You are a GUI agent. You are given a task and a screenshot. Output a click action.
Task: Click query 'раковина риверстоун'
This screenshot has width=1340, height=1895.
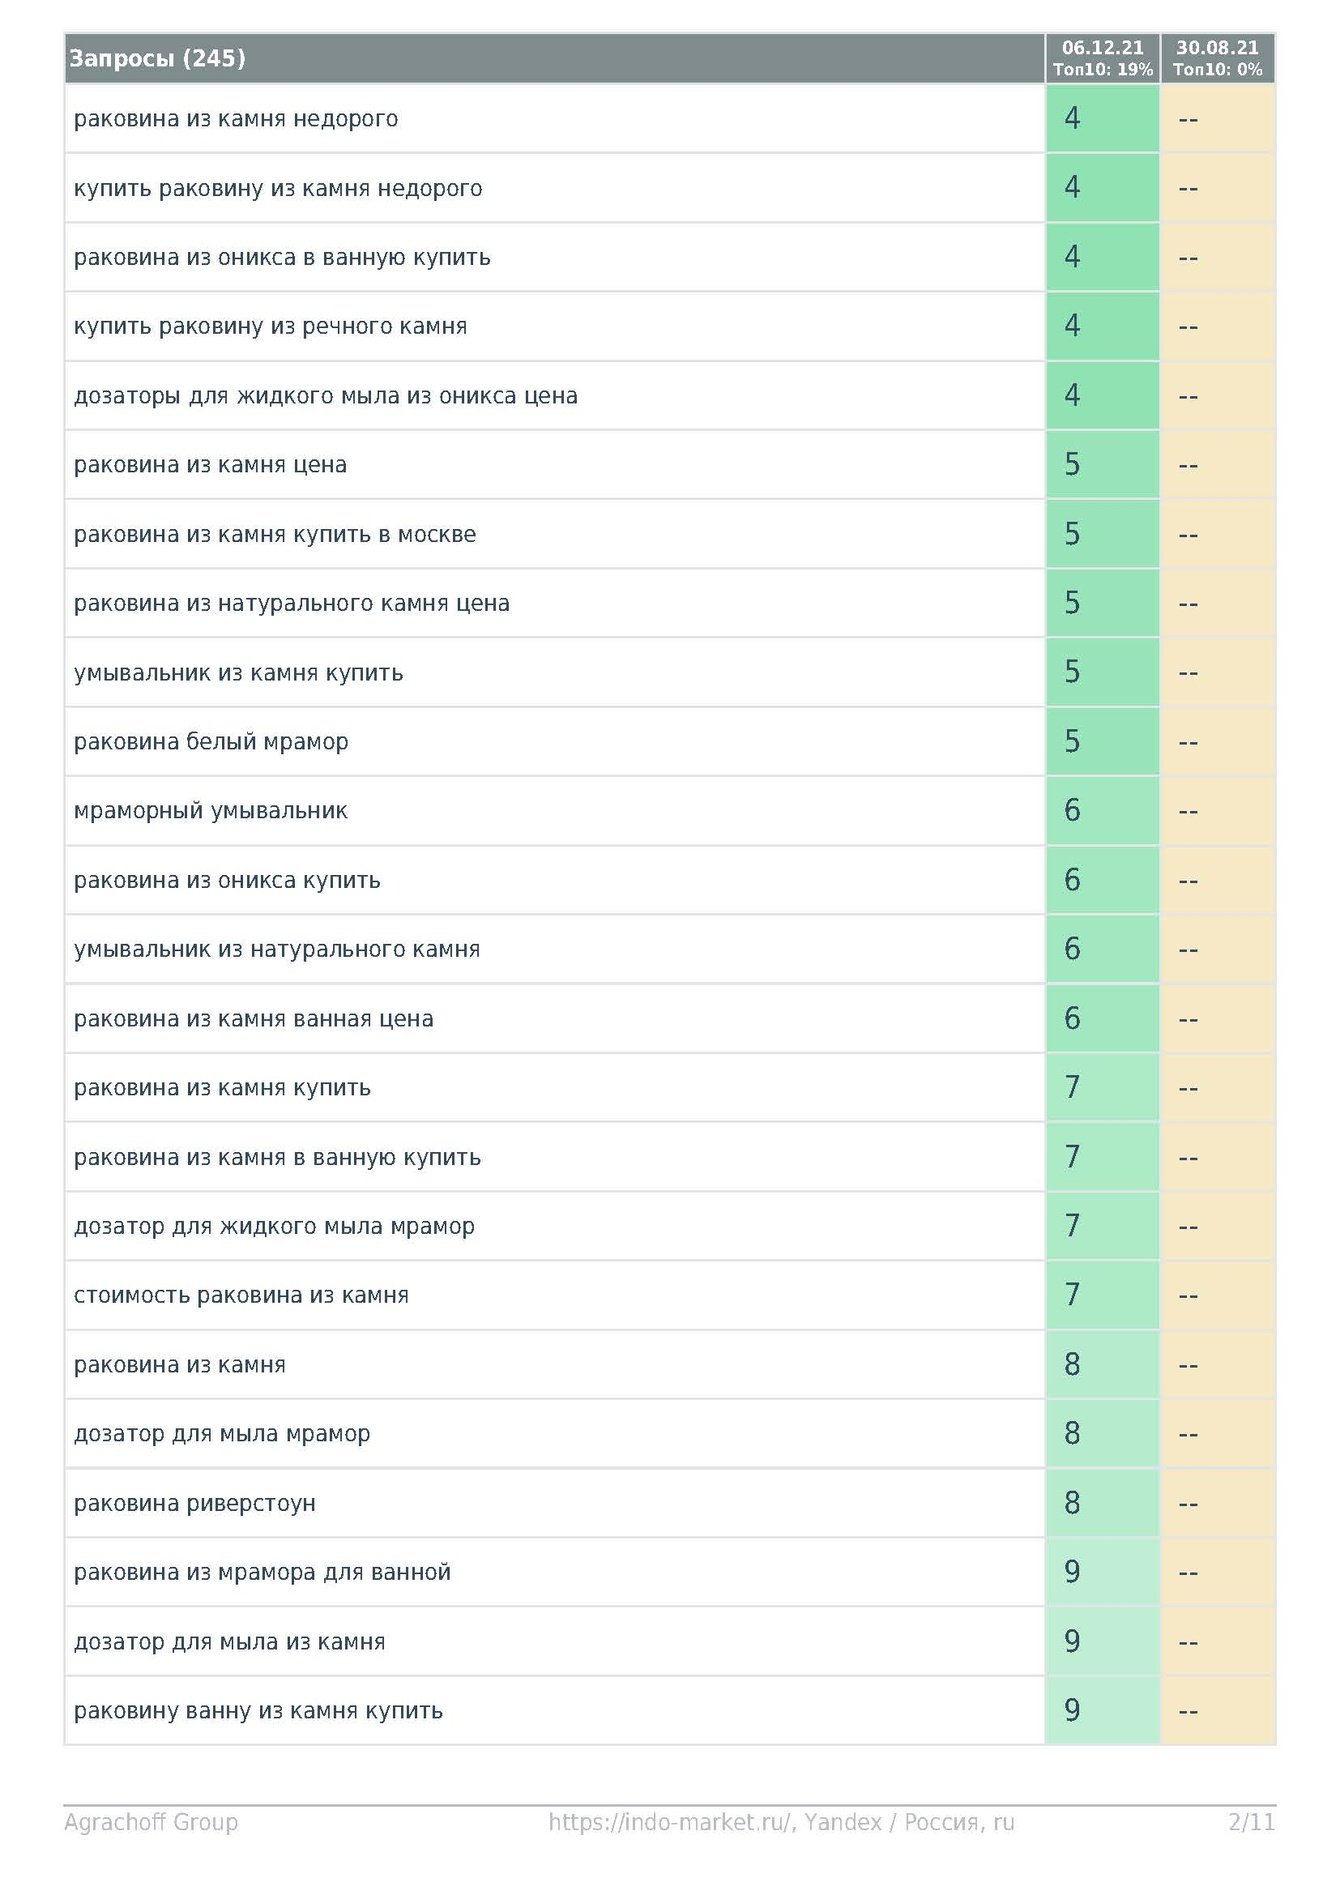coord(195,1503)
